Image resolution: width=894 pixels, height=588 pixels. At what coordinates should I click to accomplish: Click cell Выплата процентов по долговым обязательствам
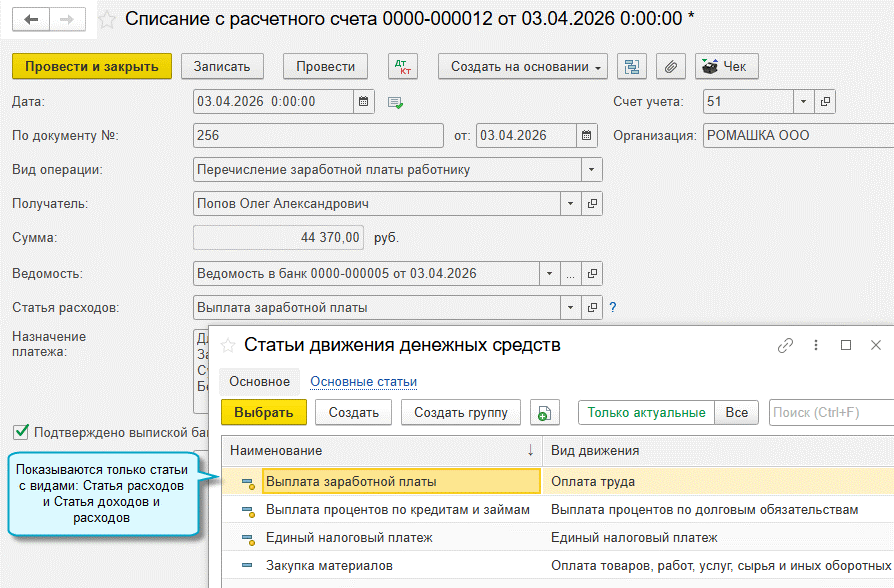click(x=718, y=509)
